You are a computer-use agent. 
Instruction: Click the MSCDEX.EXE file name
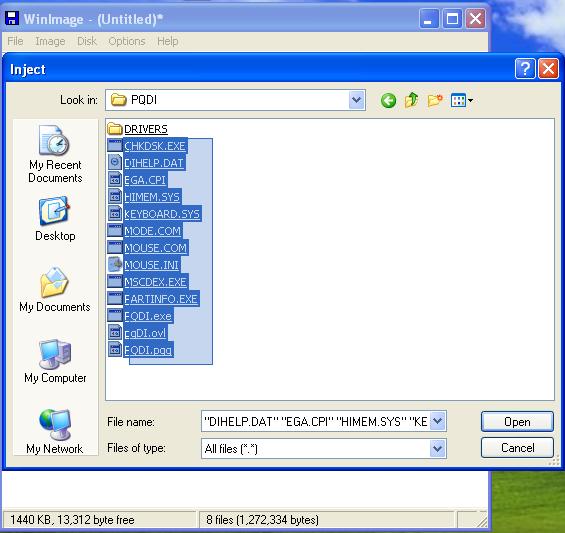[x=156, y=282]
